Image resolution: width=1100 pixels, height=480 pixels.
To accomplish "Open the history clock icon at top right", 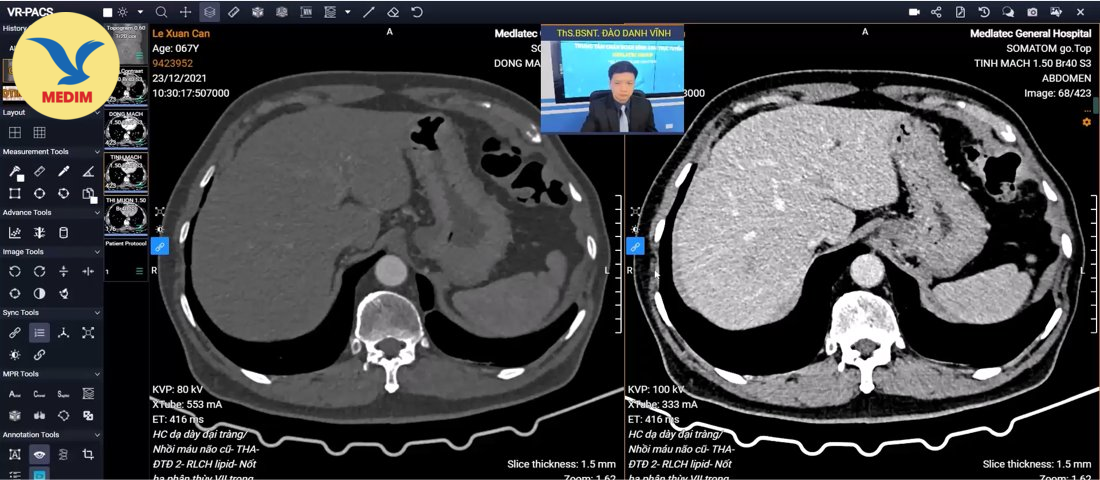I will click(984, 12).
